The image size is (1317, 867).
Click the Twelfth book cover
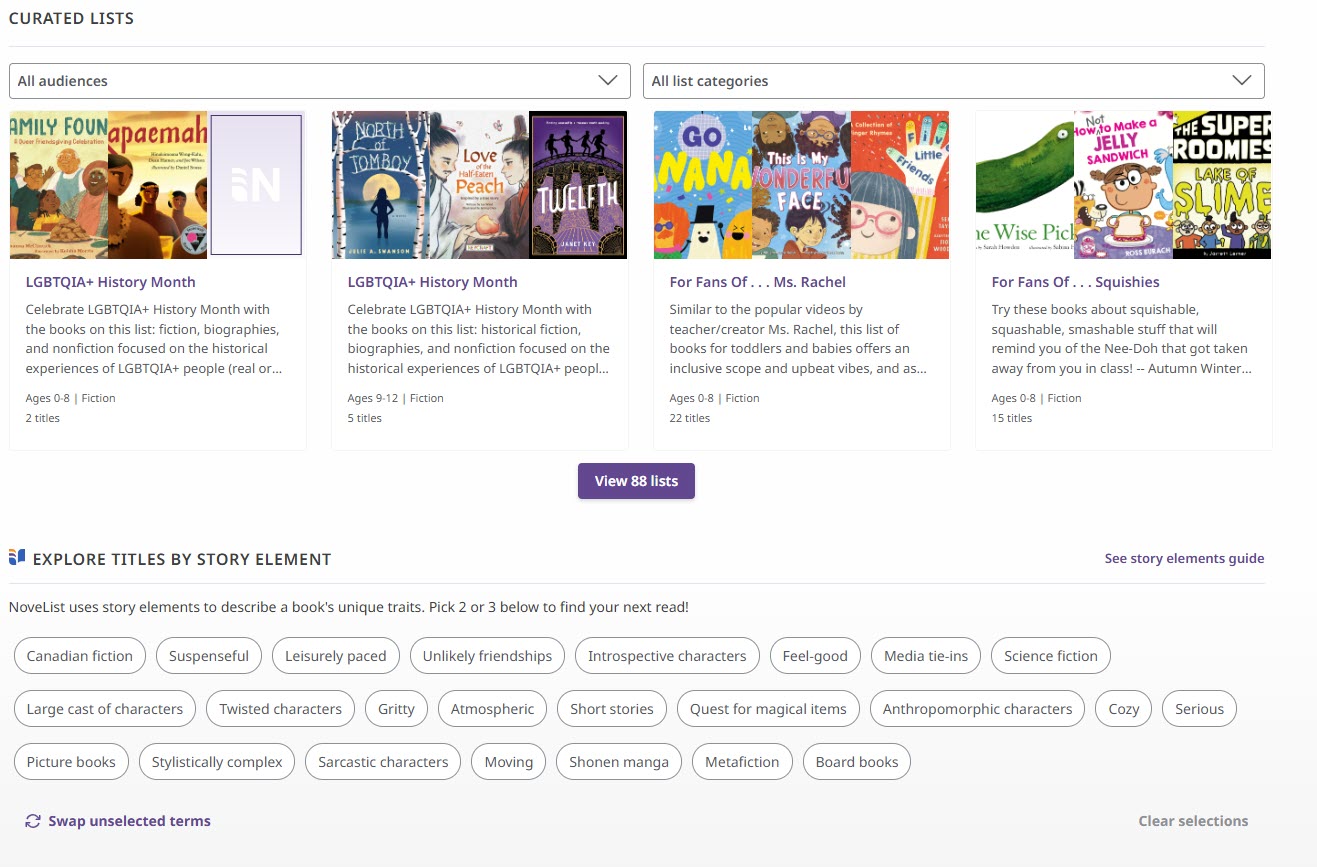point(578,185)
